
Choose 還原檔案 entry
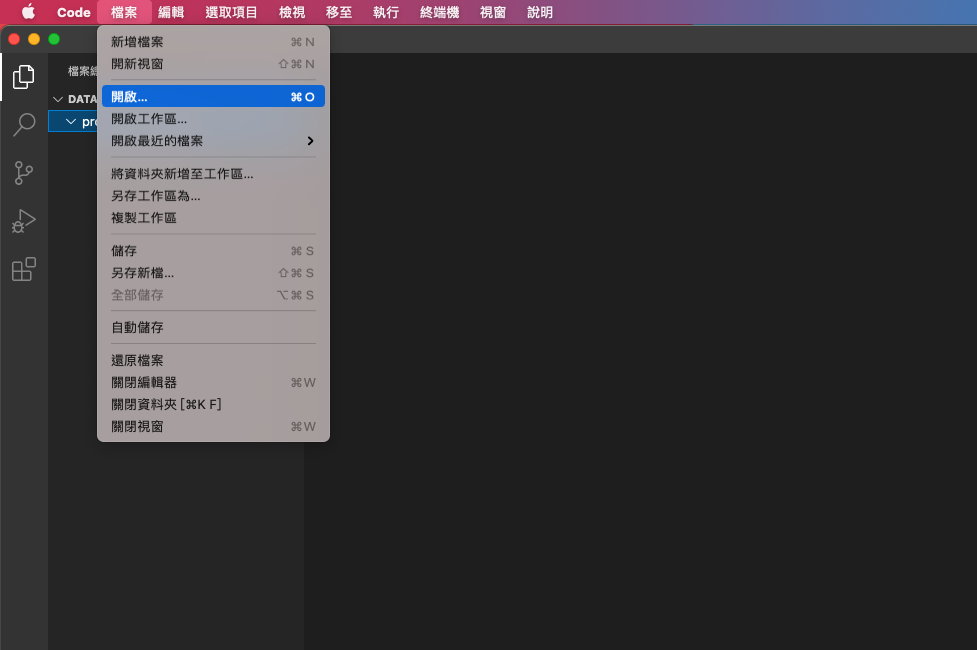pyautogui.click(x=213, y=360)
